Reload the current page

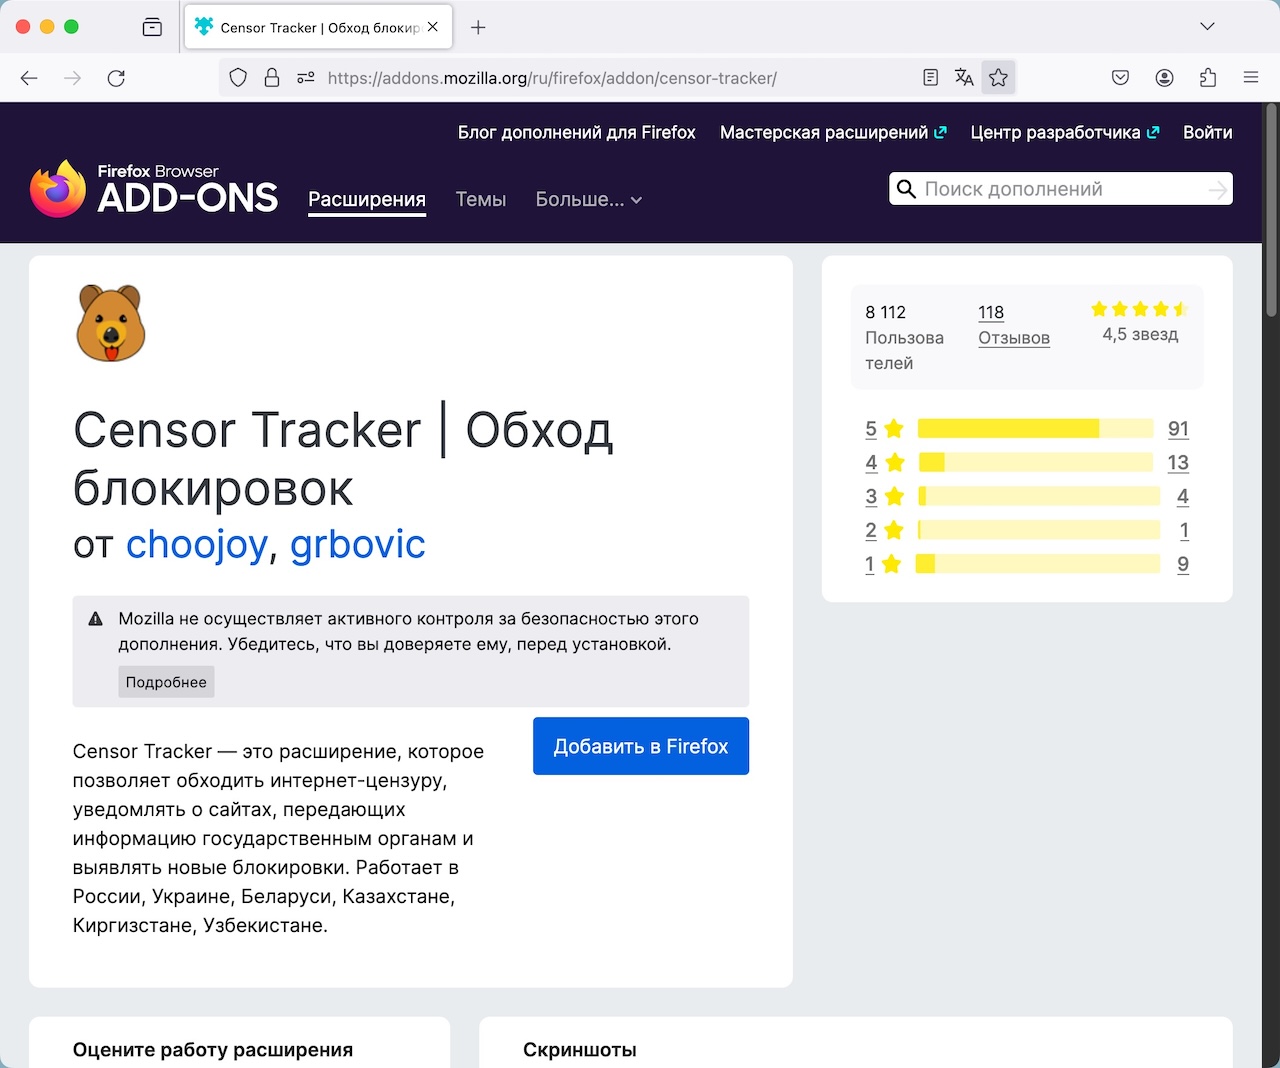(116, 78)
